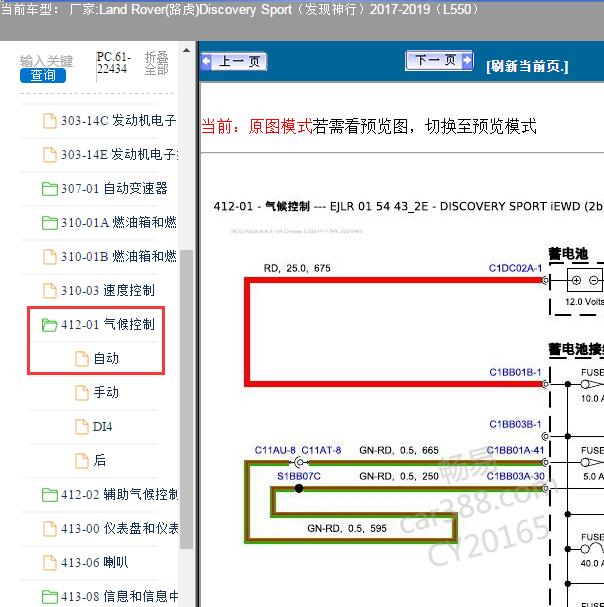Click wire label GN-RD, 0.5, 665
Viewport: 604px width, 607px height.
(x=399, y=450)
